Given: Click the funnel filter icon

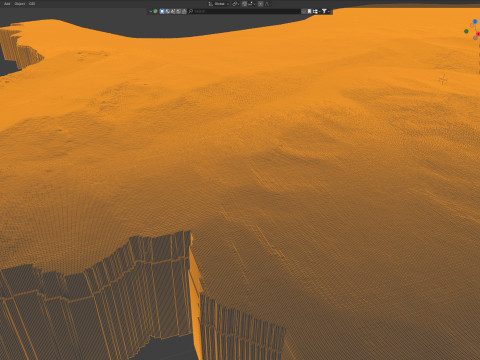Looking at the screenshot, I should click(324, 11).
